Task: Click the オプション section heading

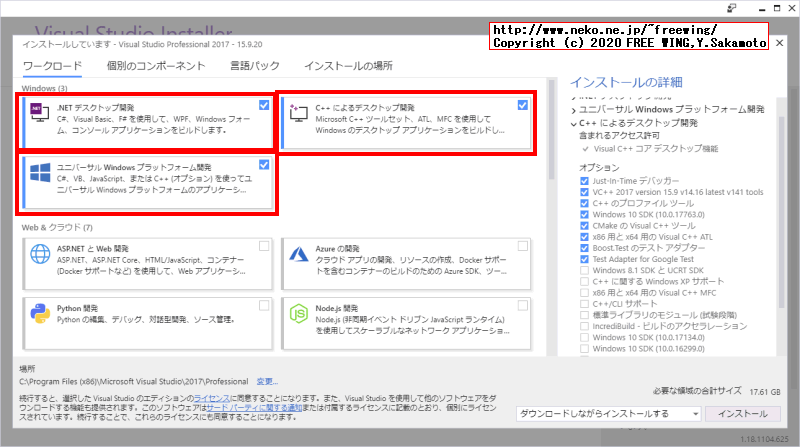Action: coord(599,167)
